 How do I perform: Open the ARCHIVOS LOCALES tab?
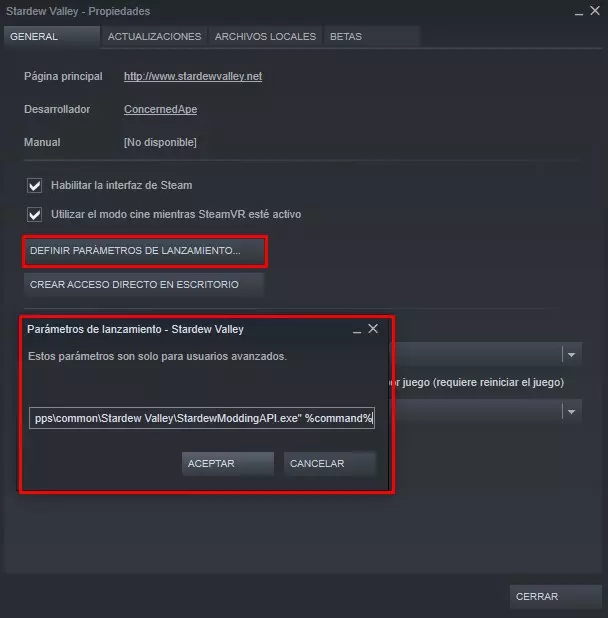click(265, 37)
